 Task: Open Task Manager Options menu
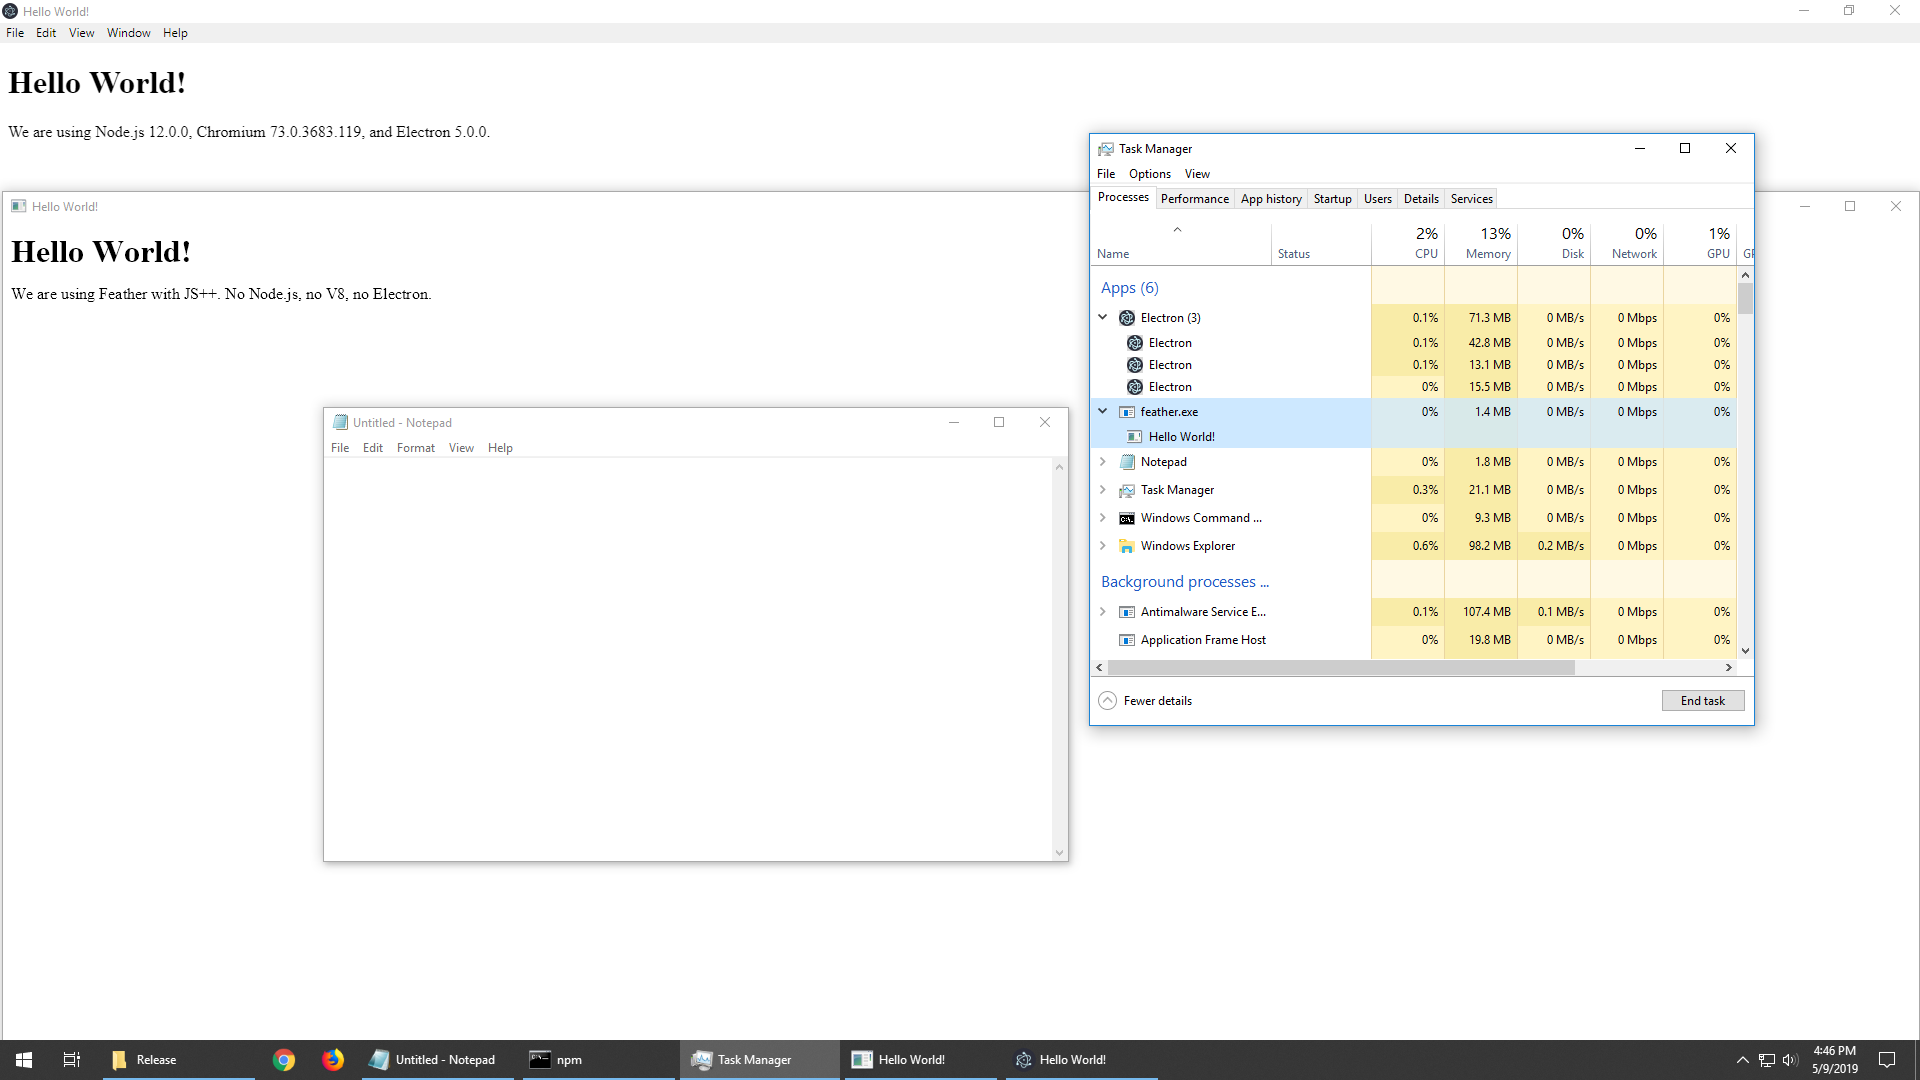tap(1149, 174)
